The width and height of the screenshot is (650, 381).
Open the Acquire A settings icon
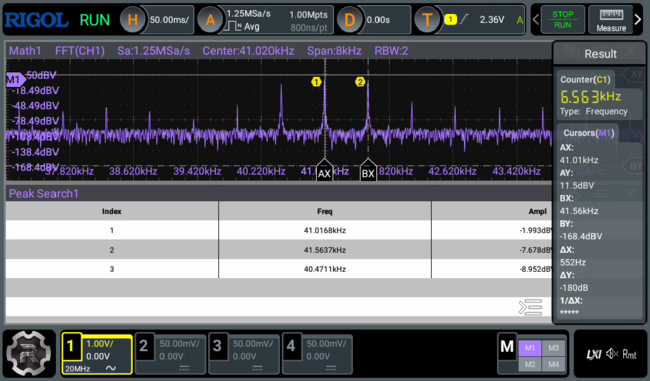tap(210, 19)
